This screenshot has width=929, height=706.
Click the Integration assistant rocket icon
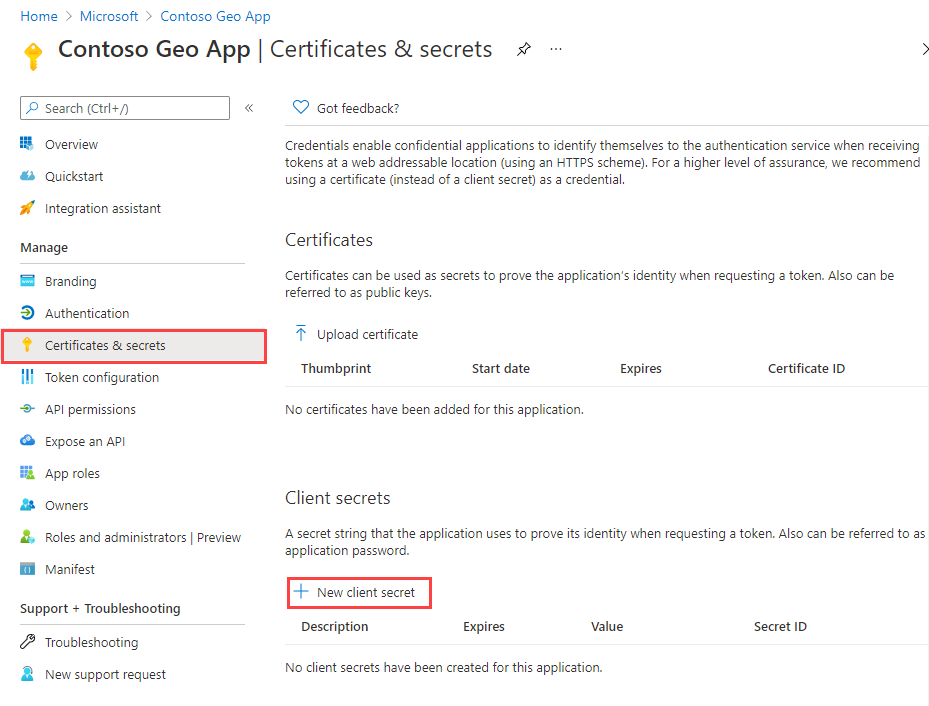28,208
